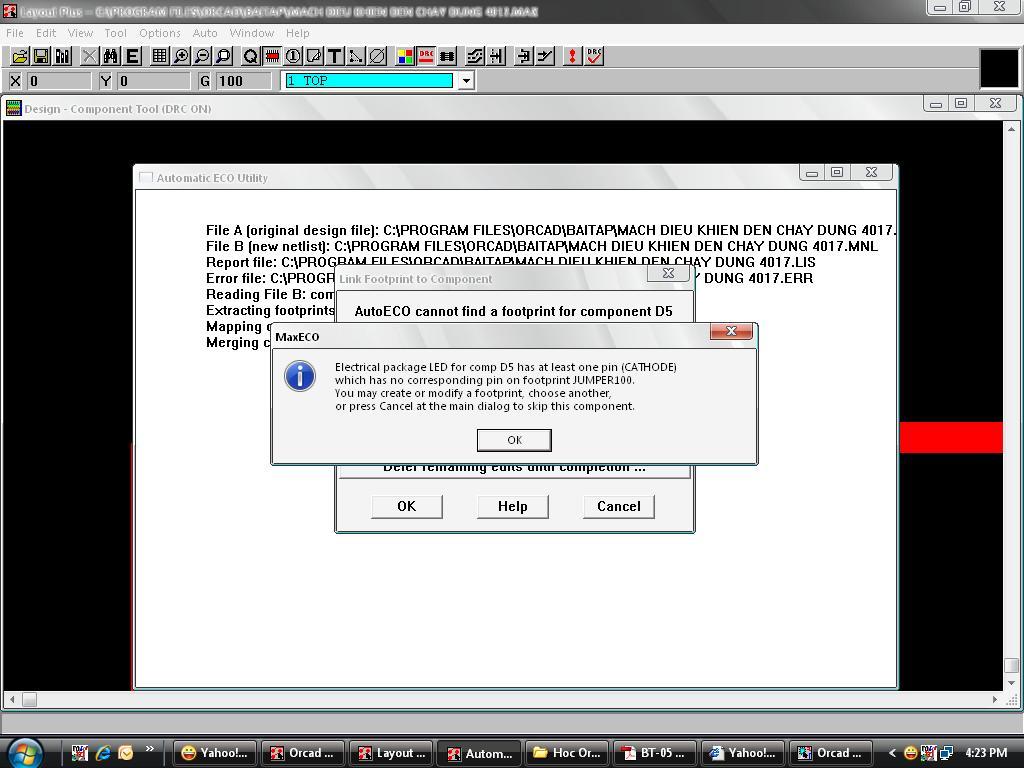Switch to 'BT-05 ...' PDF taskbar button
1024x768 pixels.
655,753
